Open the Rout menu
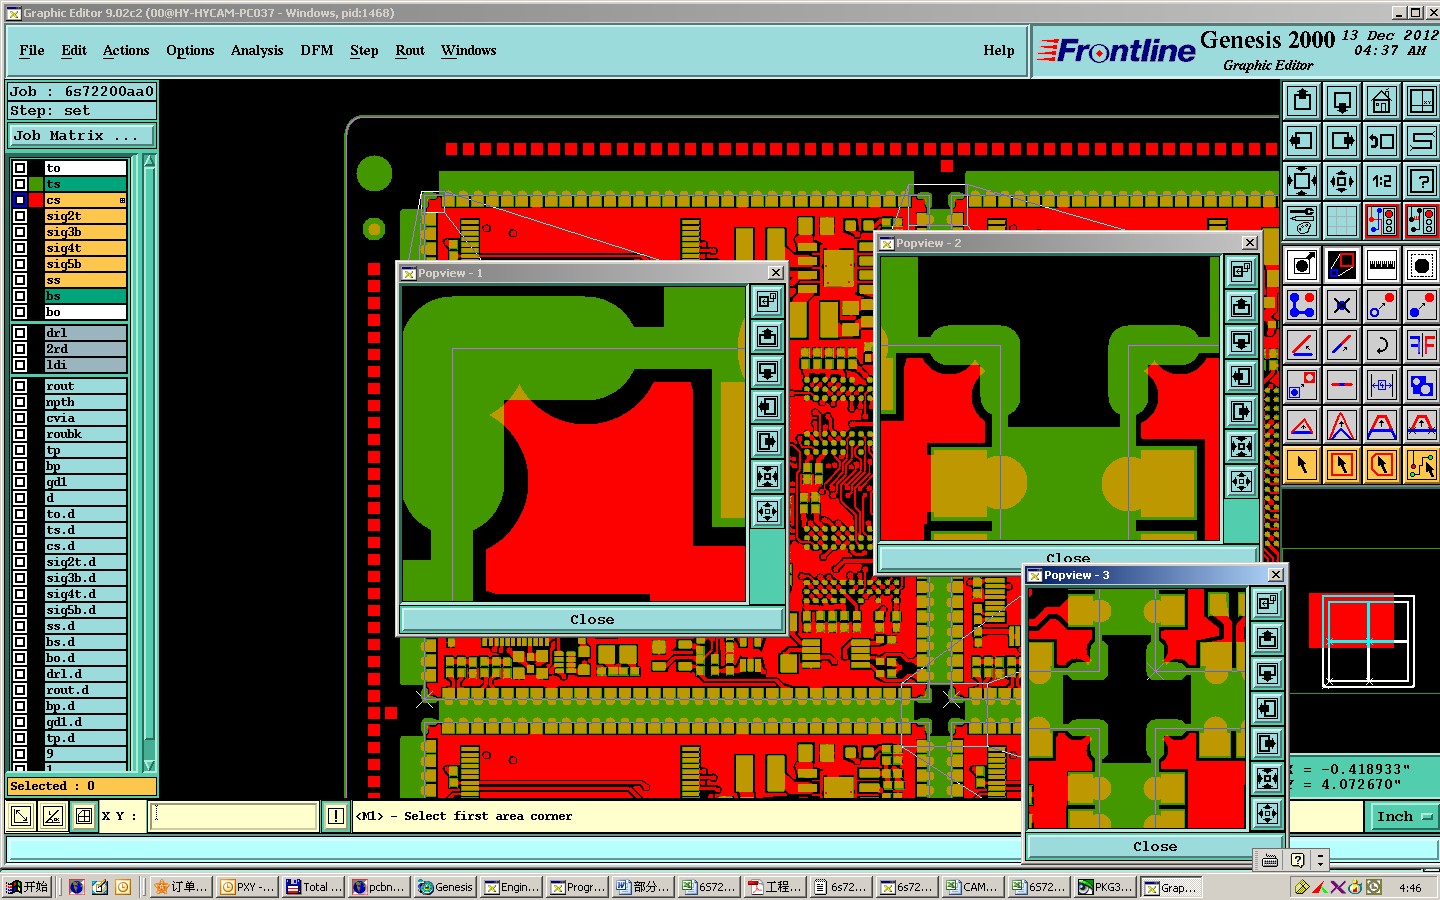The image size is (1440, 900). point(410,50)
